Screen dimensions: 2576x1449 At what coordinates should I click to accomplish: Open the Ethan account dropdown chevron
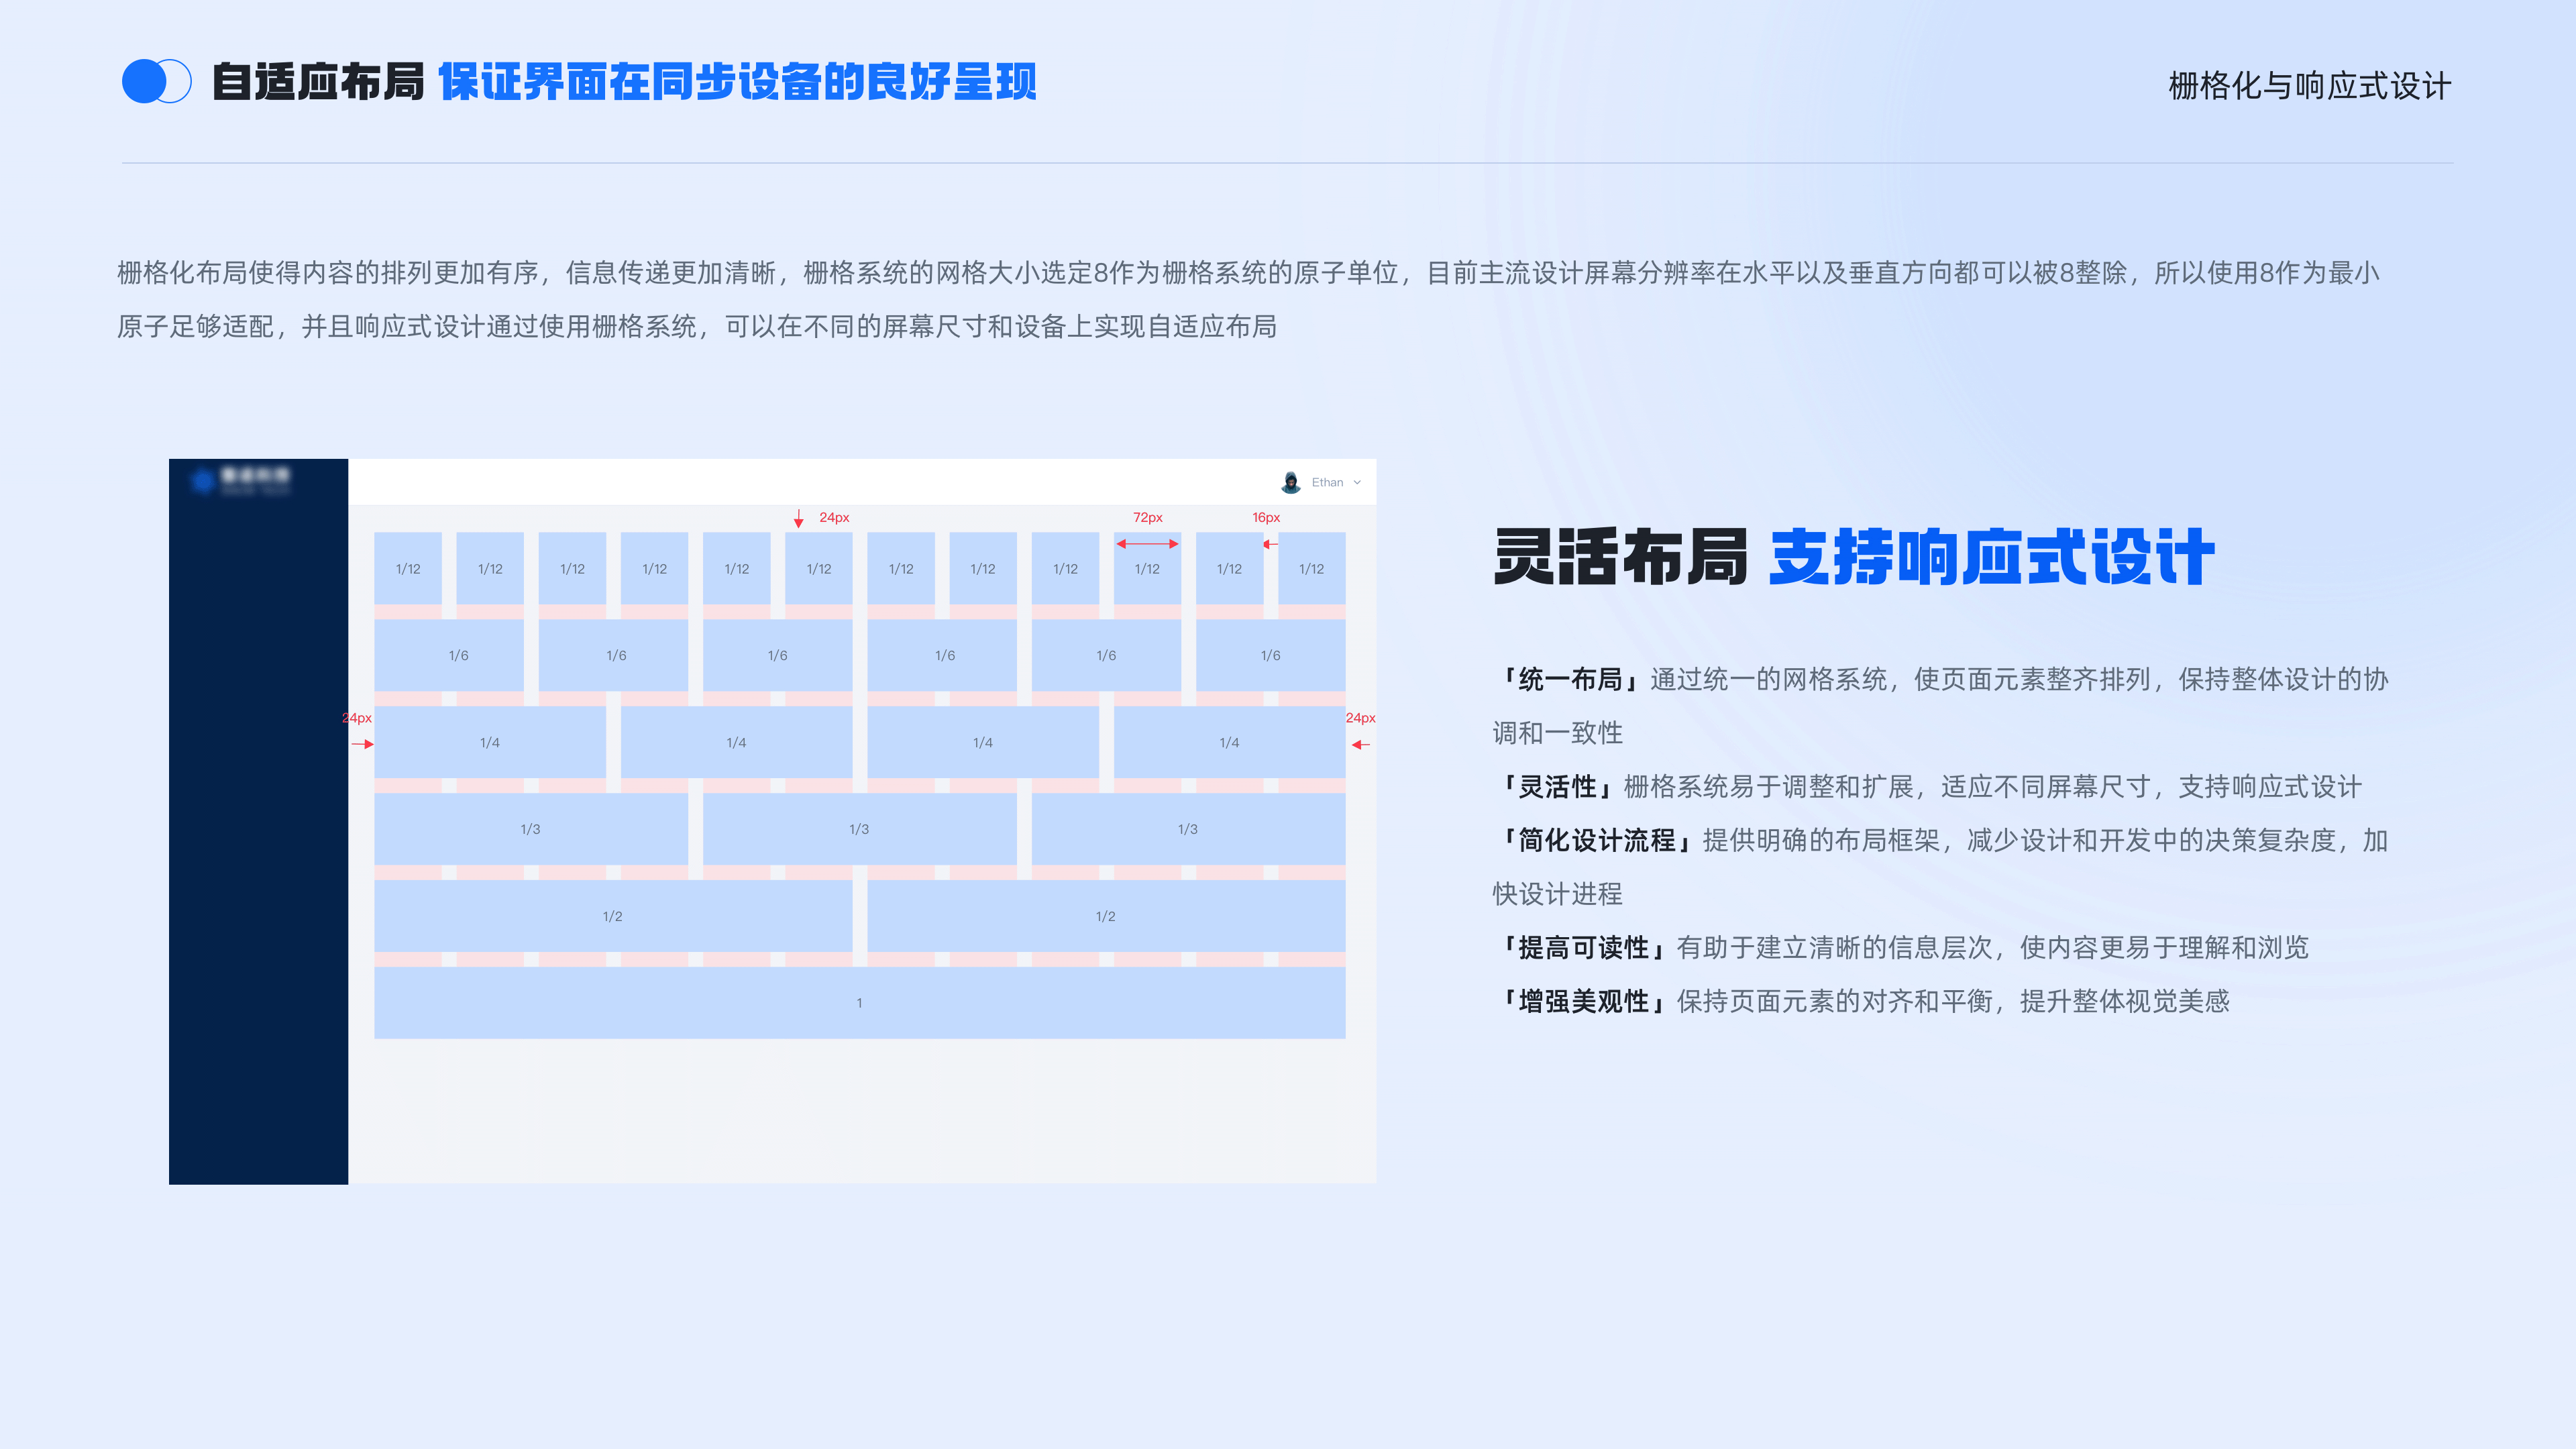click(x=1358, y=482)
